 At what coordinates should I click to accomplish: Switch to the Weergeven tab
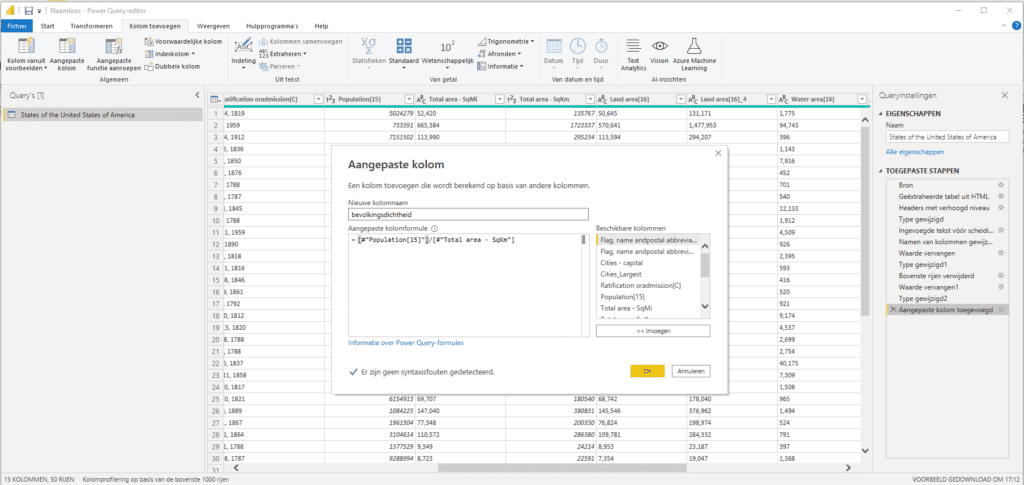[x=213, y=26]
